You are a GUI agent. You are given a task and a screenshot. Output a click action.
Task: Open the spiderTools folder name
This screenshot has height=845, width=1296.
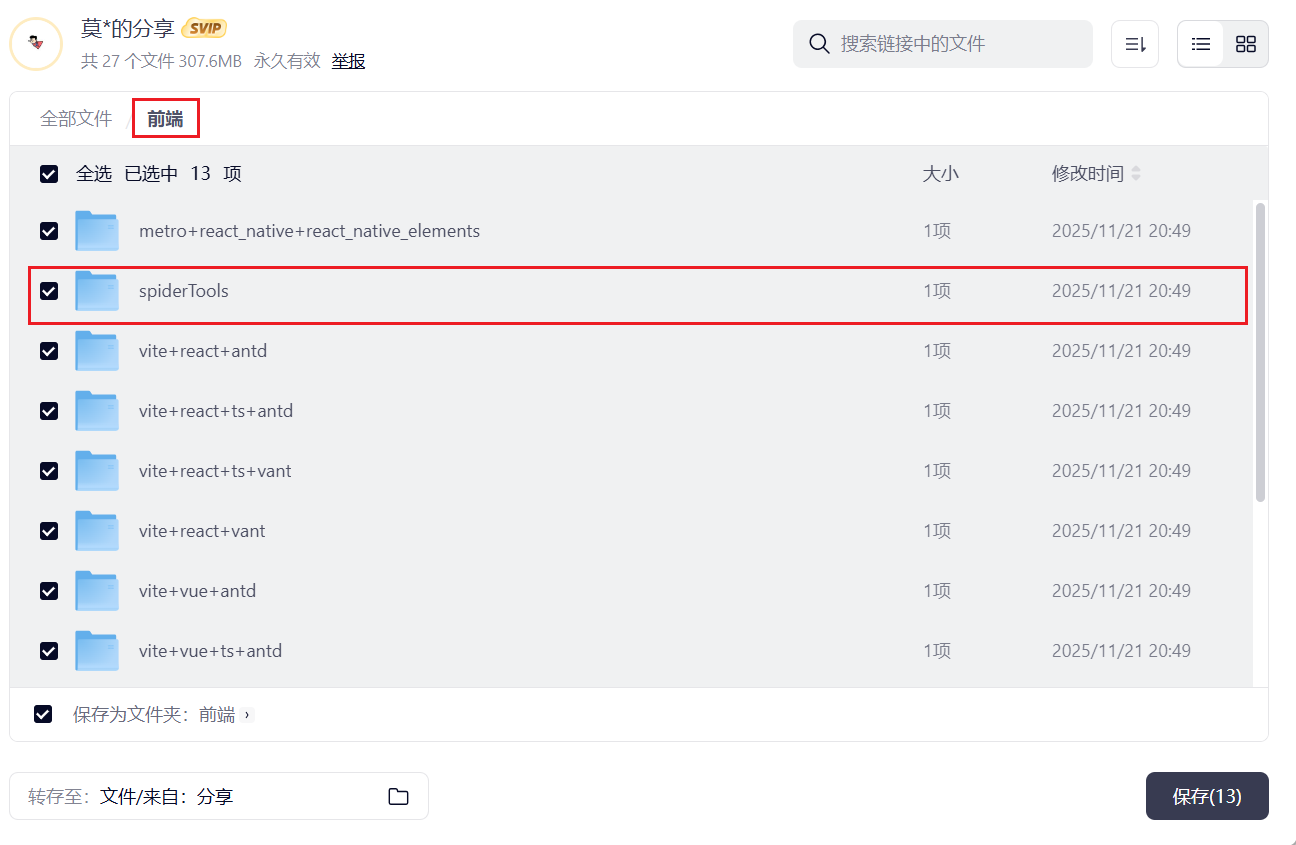(184, 291)
